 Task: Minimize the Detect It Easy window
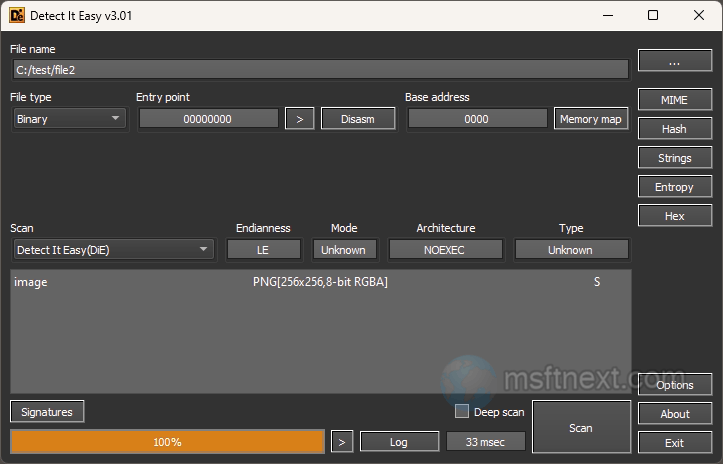click(x=608, y=16)
